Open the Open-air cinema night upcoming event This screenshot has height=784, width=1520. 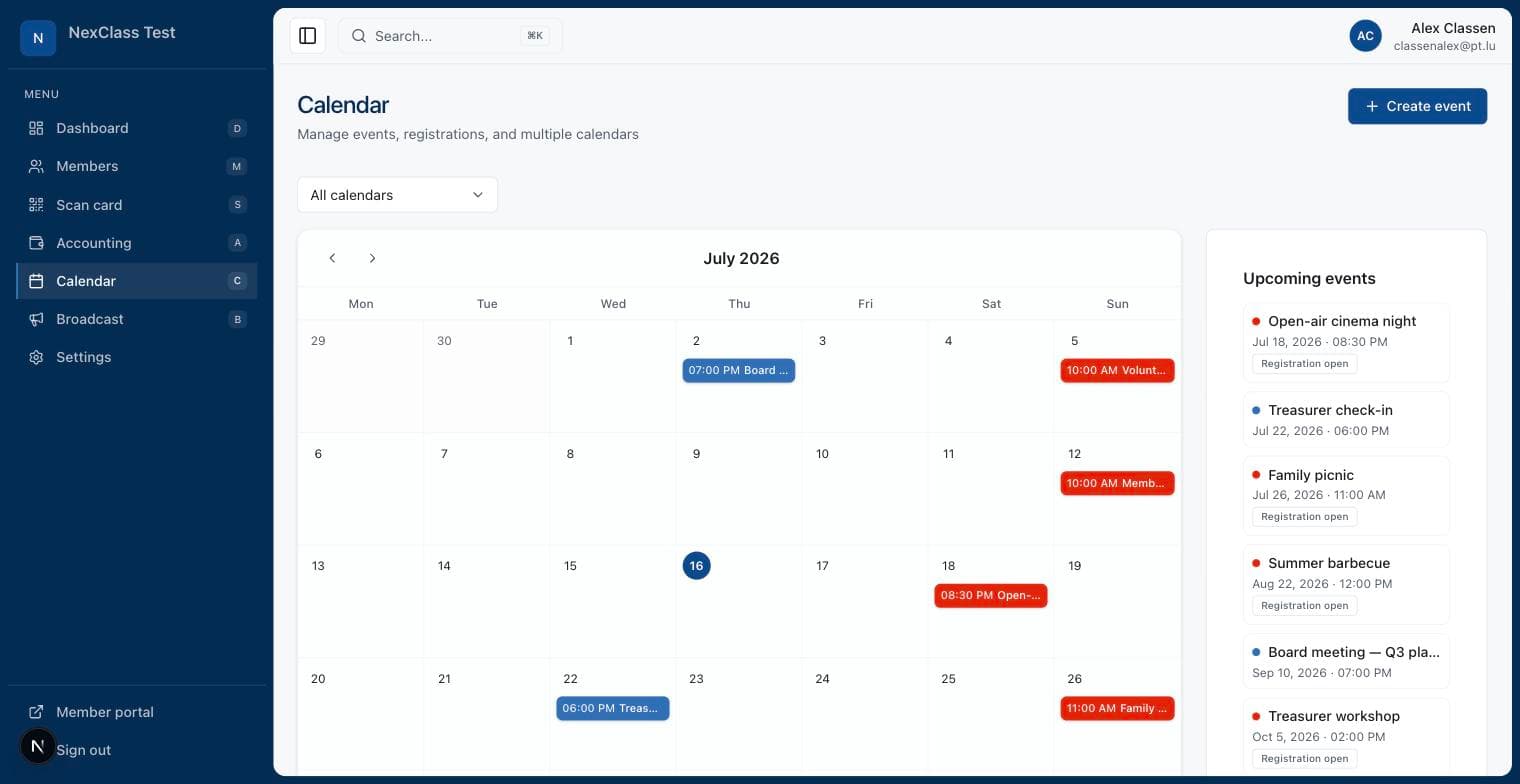pyautogui.click(x=1346, y=343)
